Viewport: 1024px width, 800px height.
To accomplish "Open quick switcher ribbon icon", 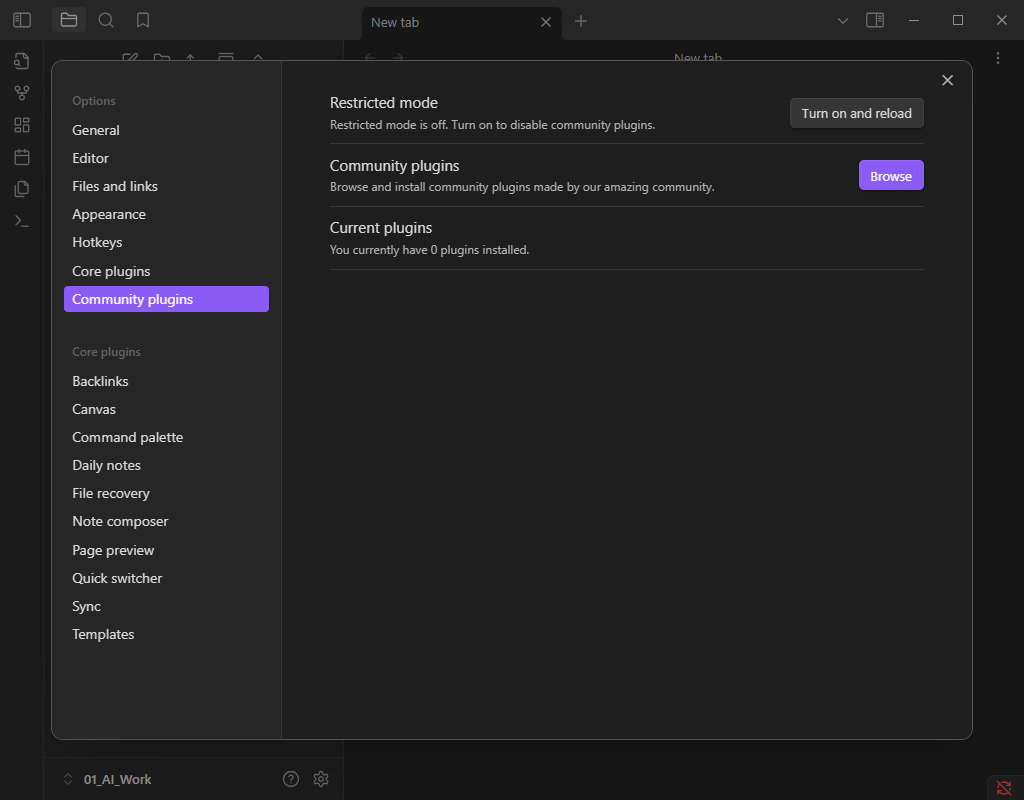I will [22, 61].
